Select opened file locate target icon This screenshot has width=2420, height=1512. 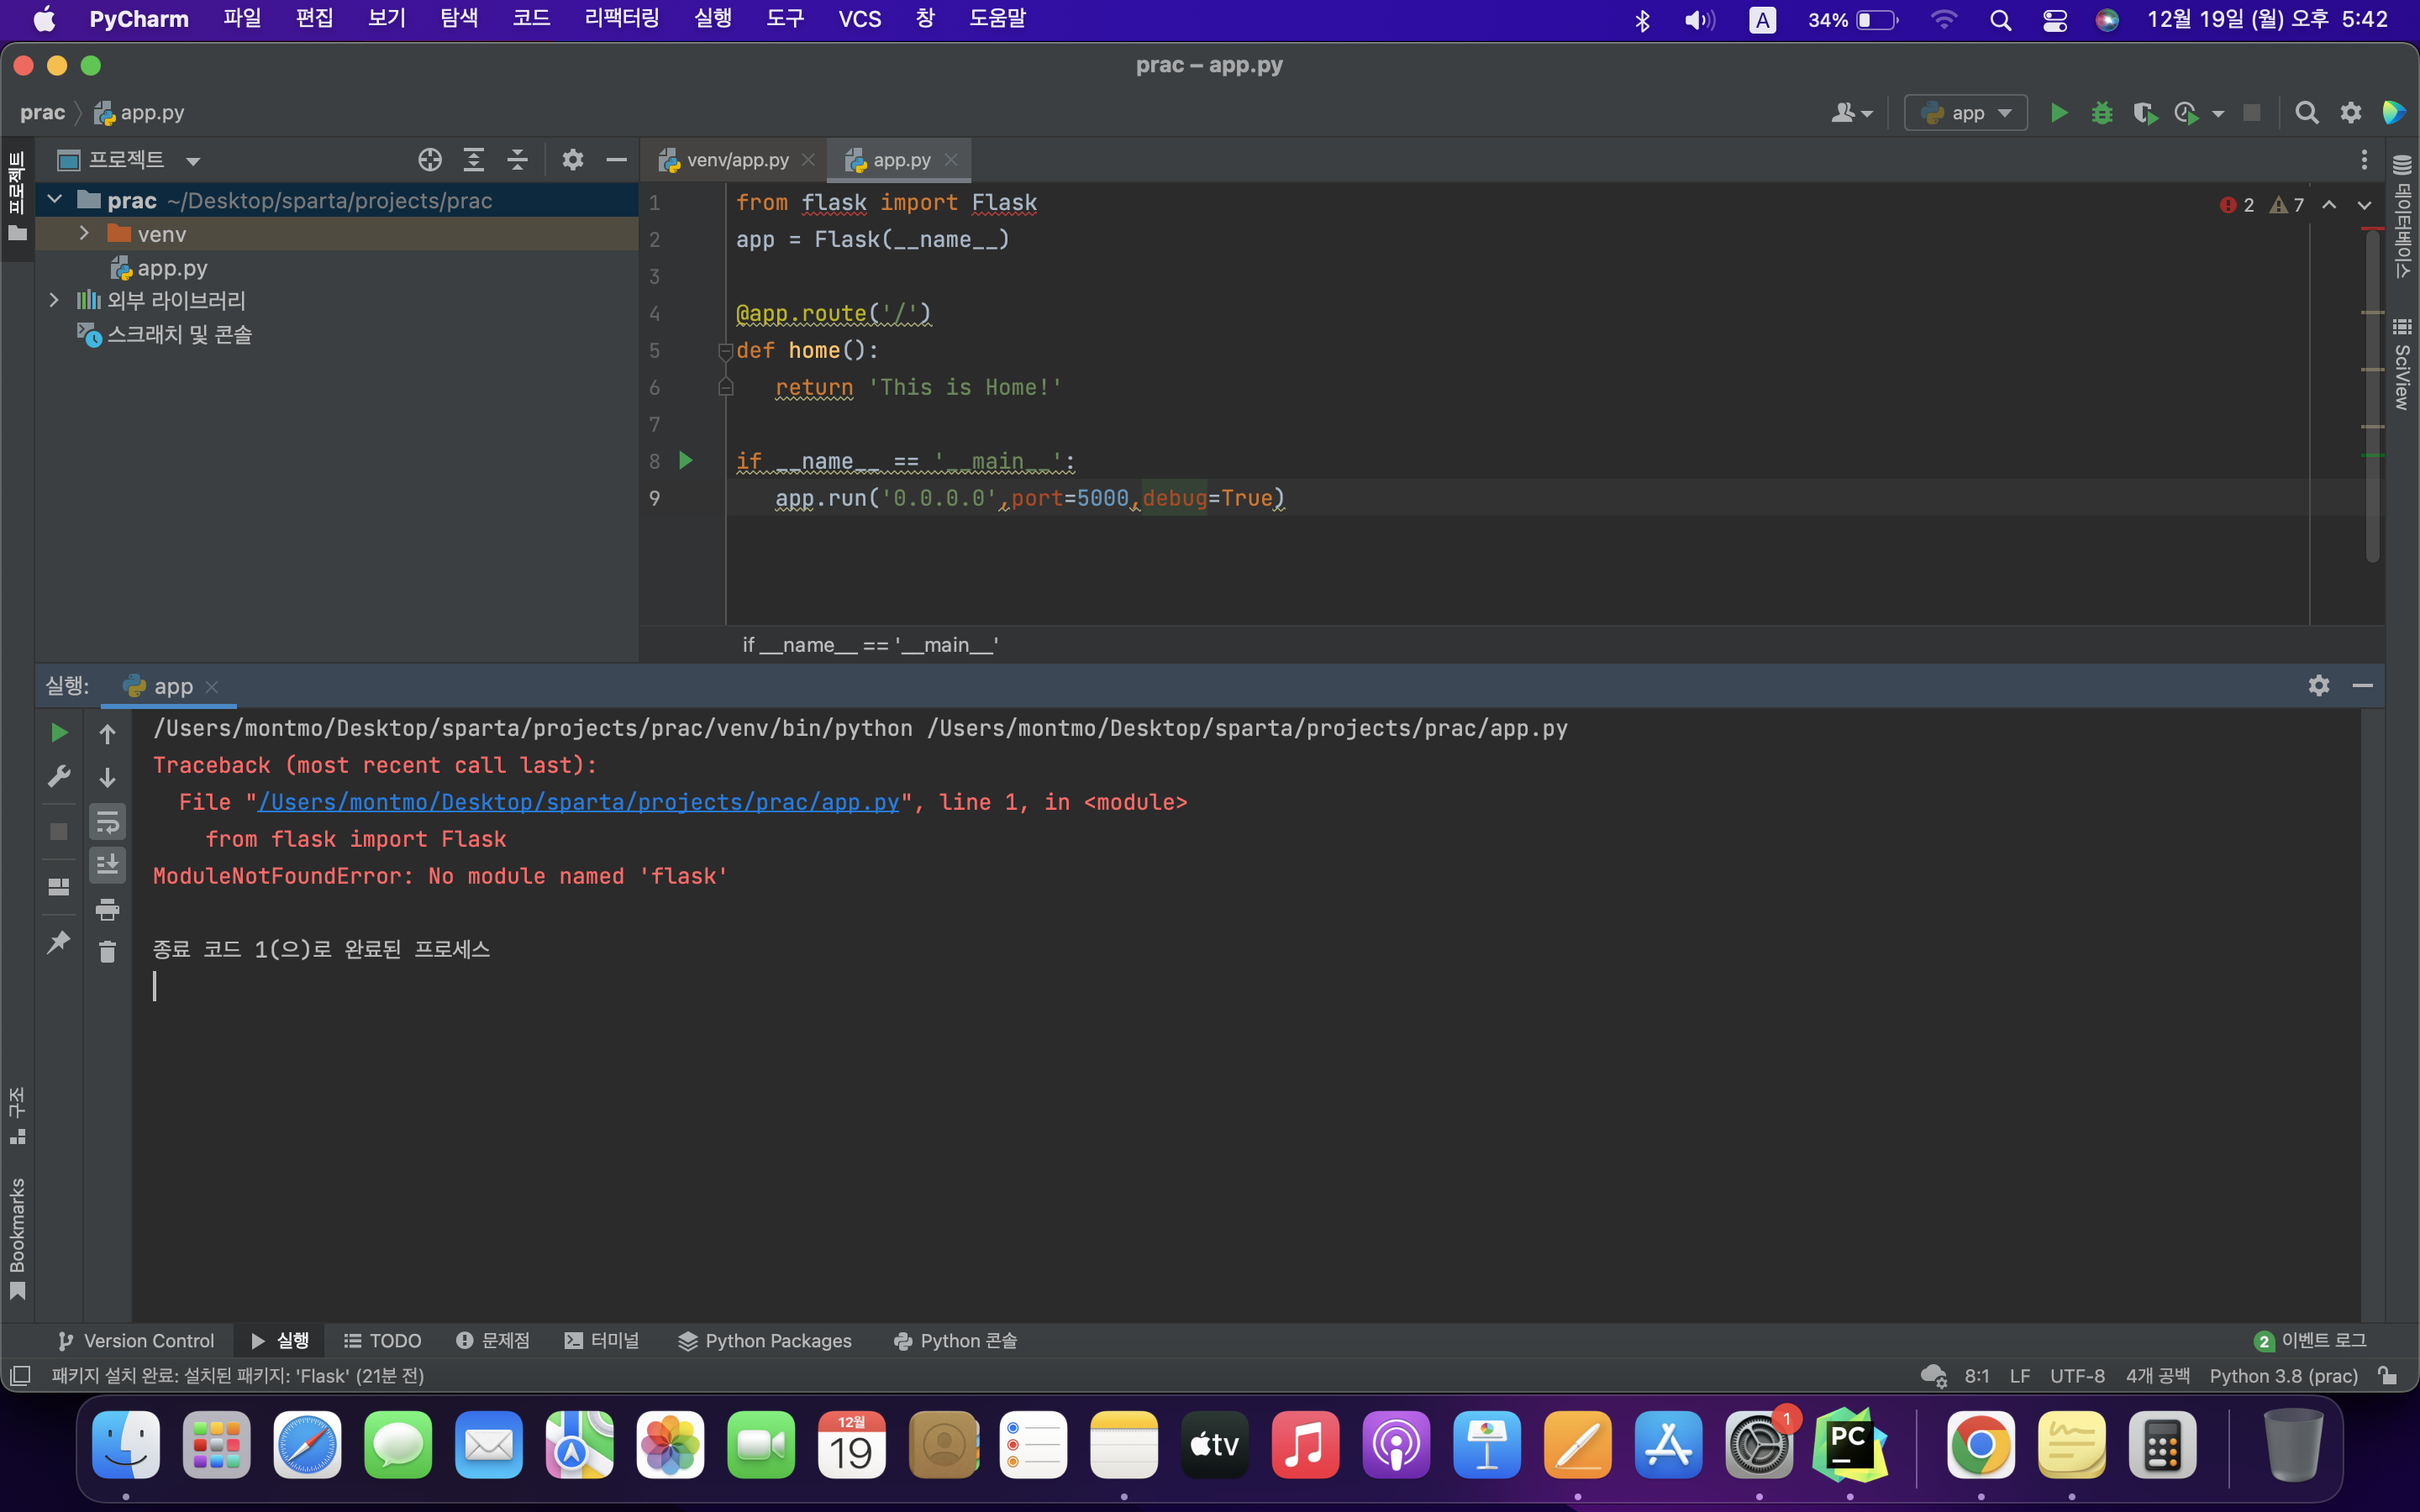430,160
